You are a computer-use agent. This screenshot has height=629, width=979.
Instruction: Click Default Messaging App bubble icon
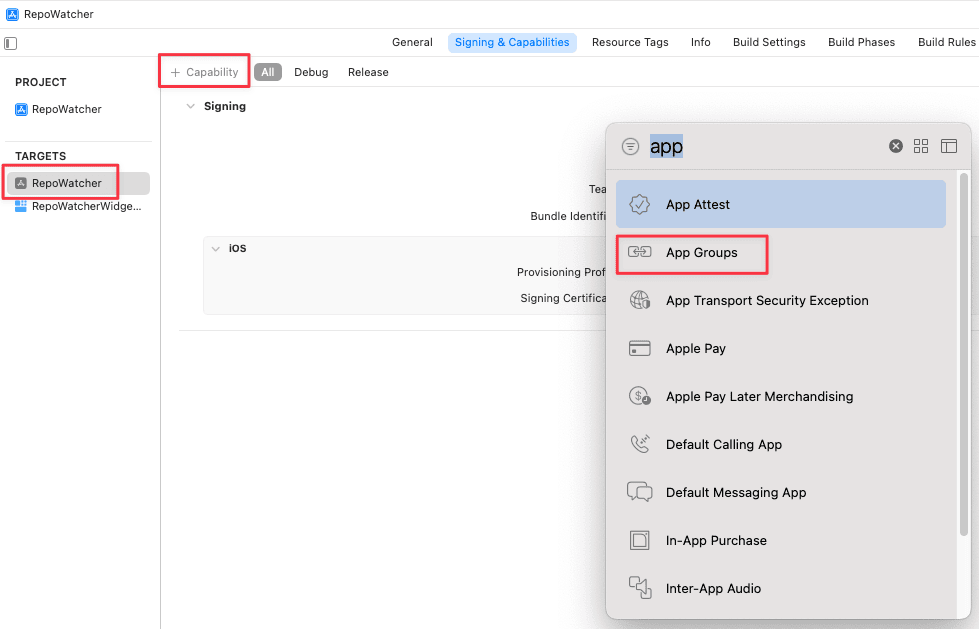tap(639, 492)
